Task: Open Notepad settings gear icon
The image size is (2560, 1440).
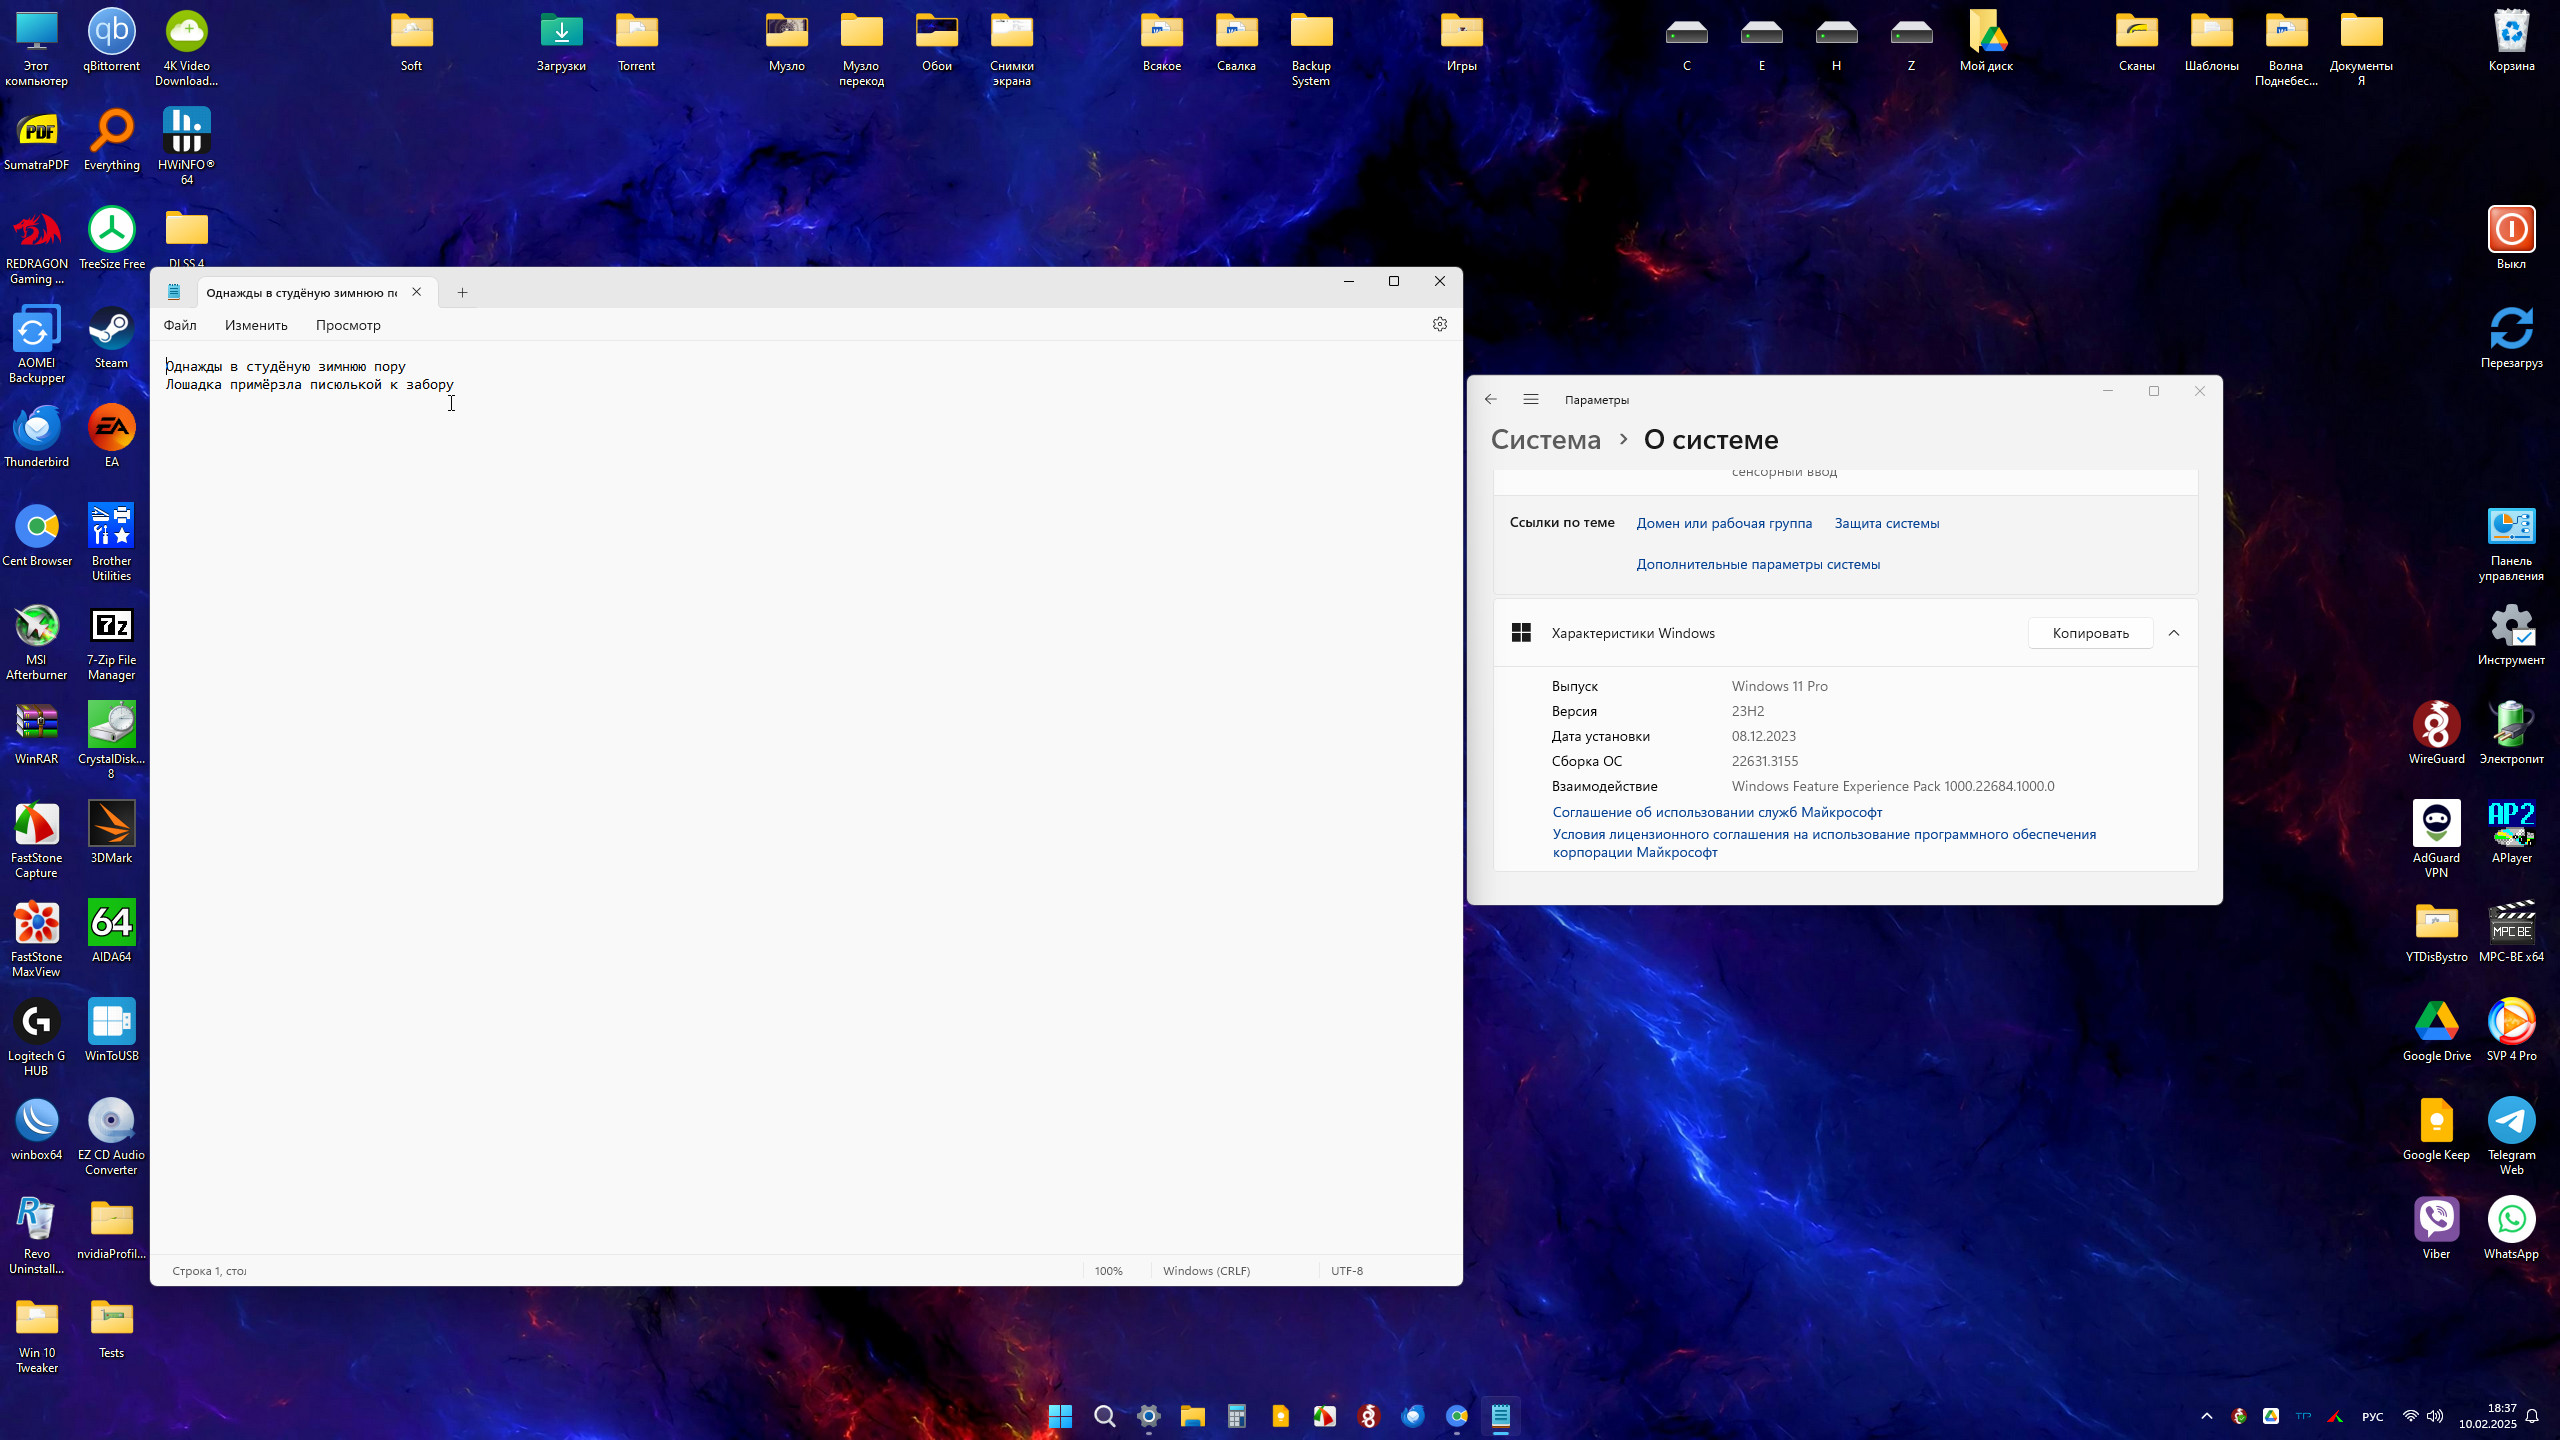Action: coord(1440,324)
